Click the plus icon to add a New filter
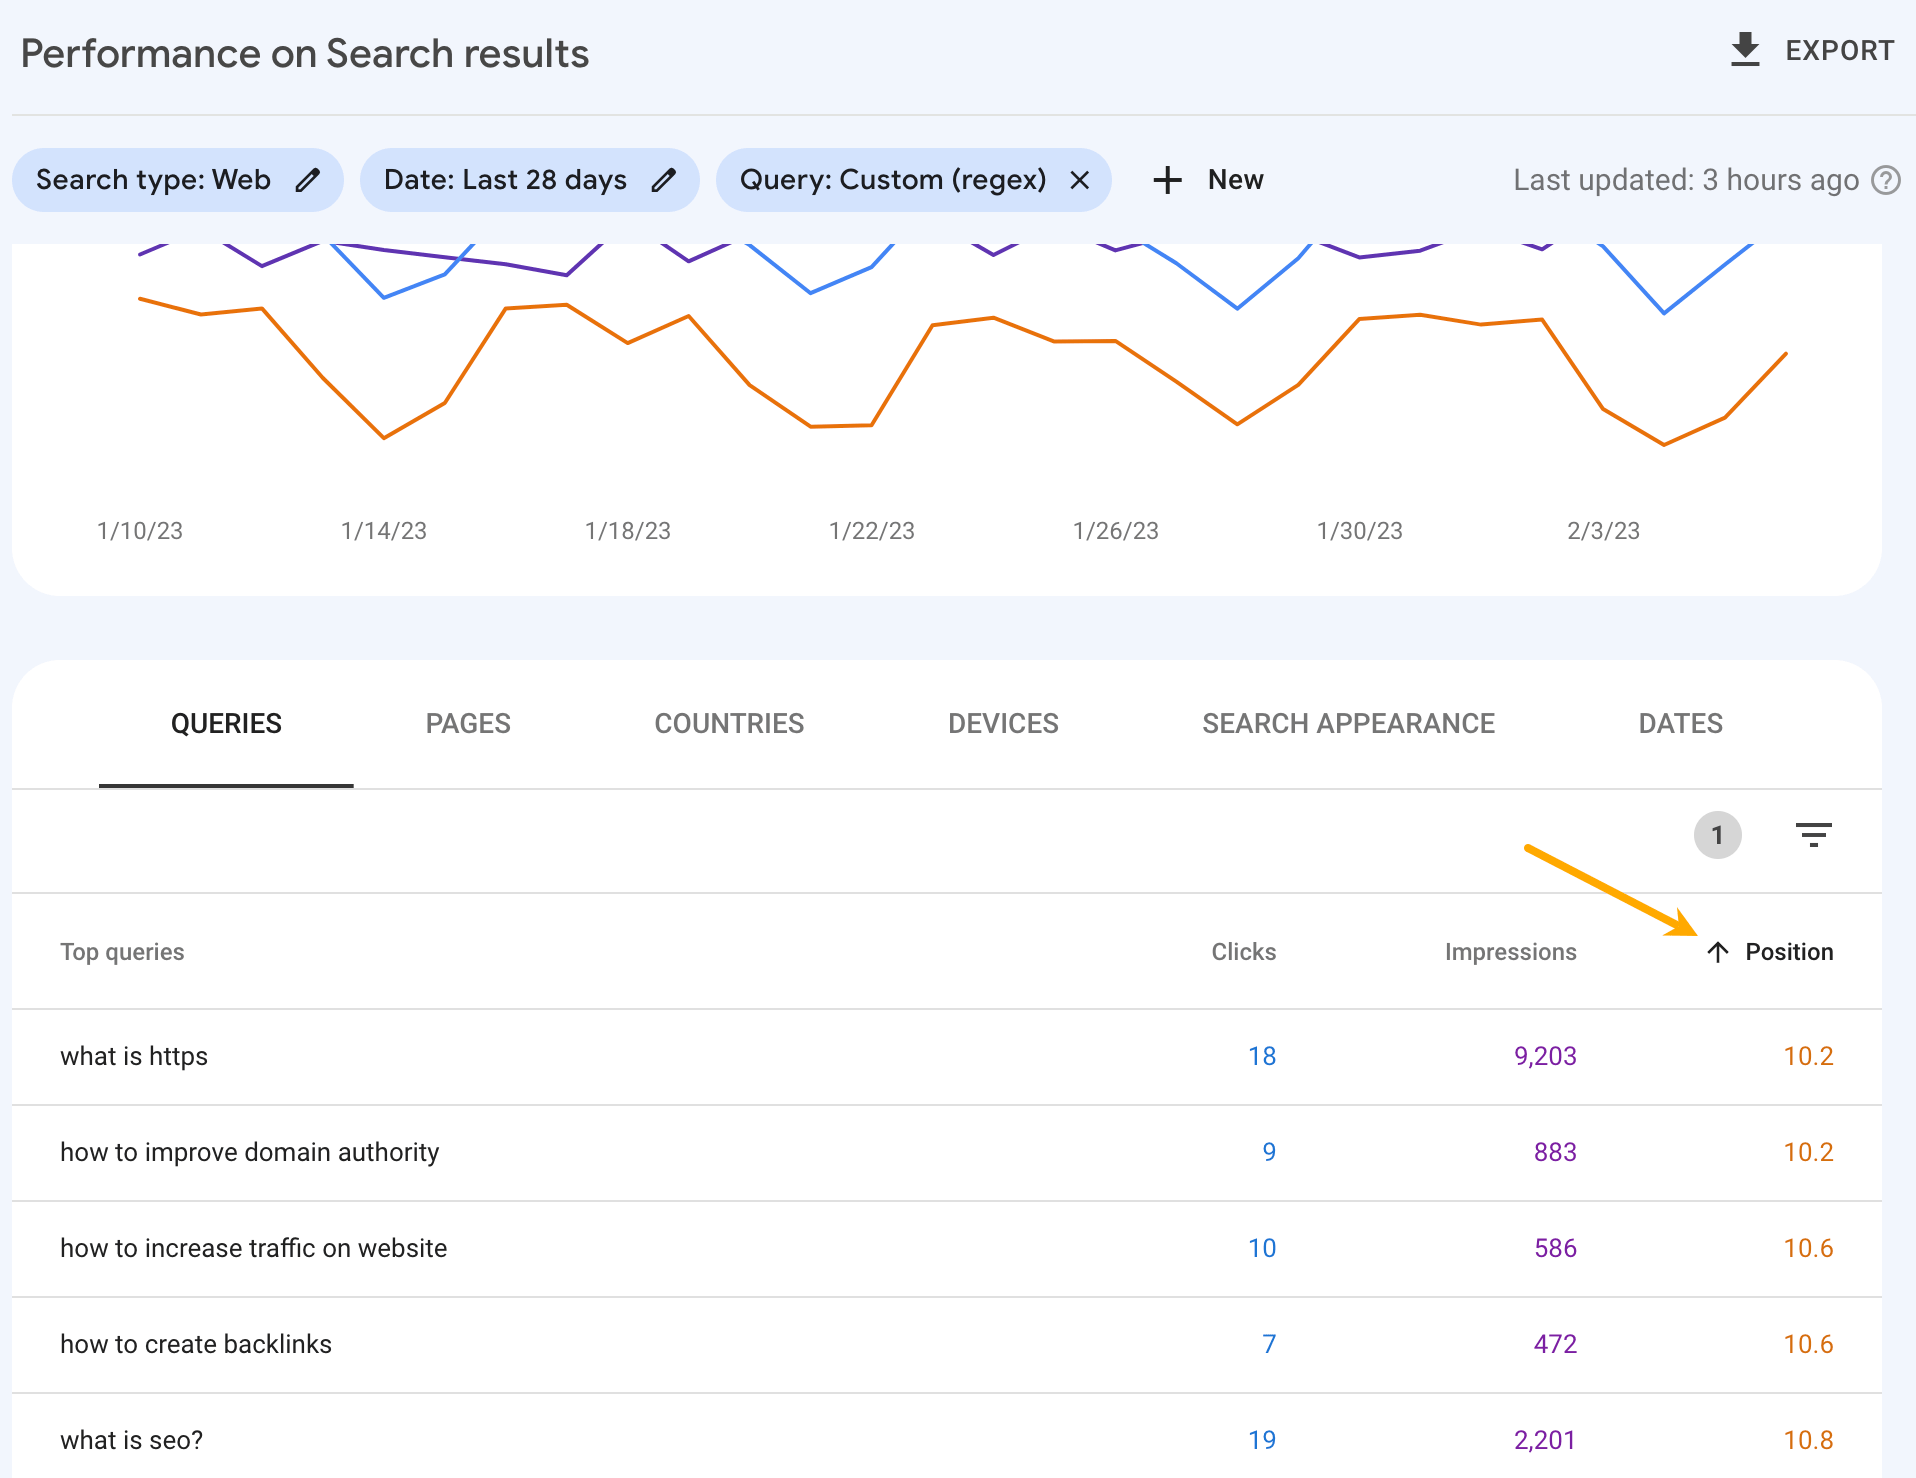The width and height of the screenshot is (1916, 1478). click(x=1167, y=180)
